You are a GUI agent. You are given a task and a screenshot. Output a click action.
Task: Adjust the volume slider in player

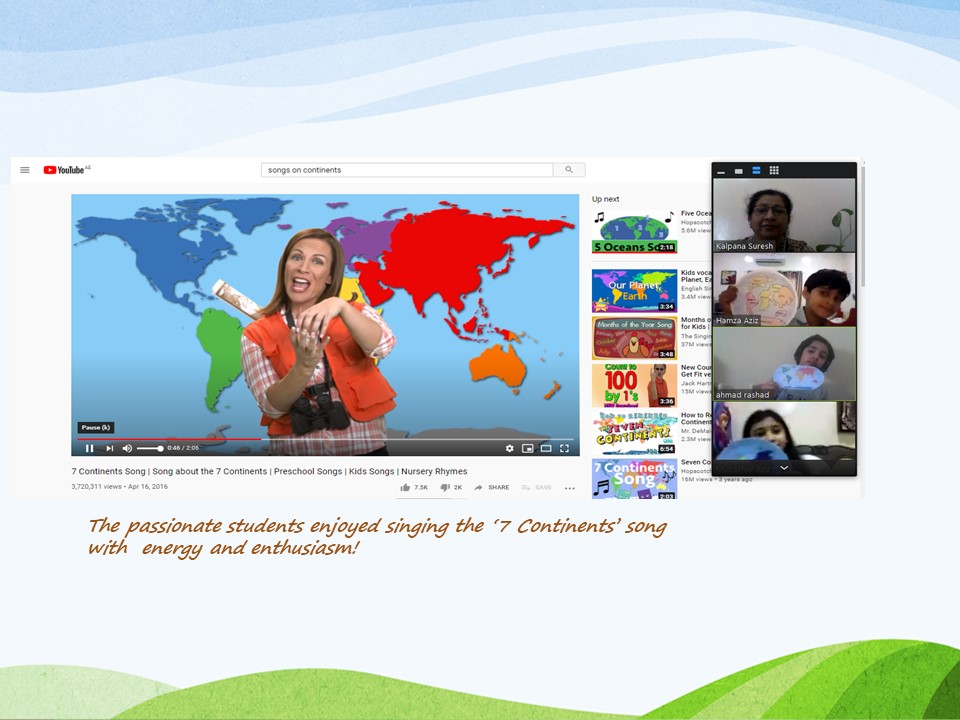150,448
